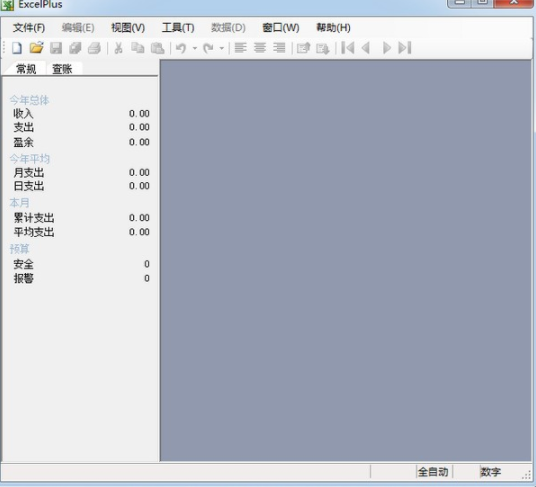Click the Print icon in toolbar
This screenshot has width=536, height=487.
94,48
